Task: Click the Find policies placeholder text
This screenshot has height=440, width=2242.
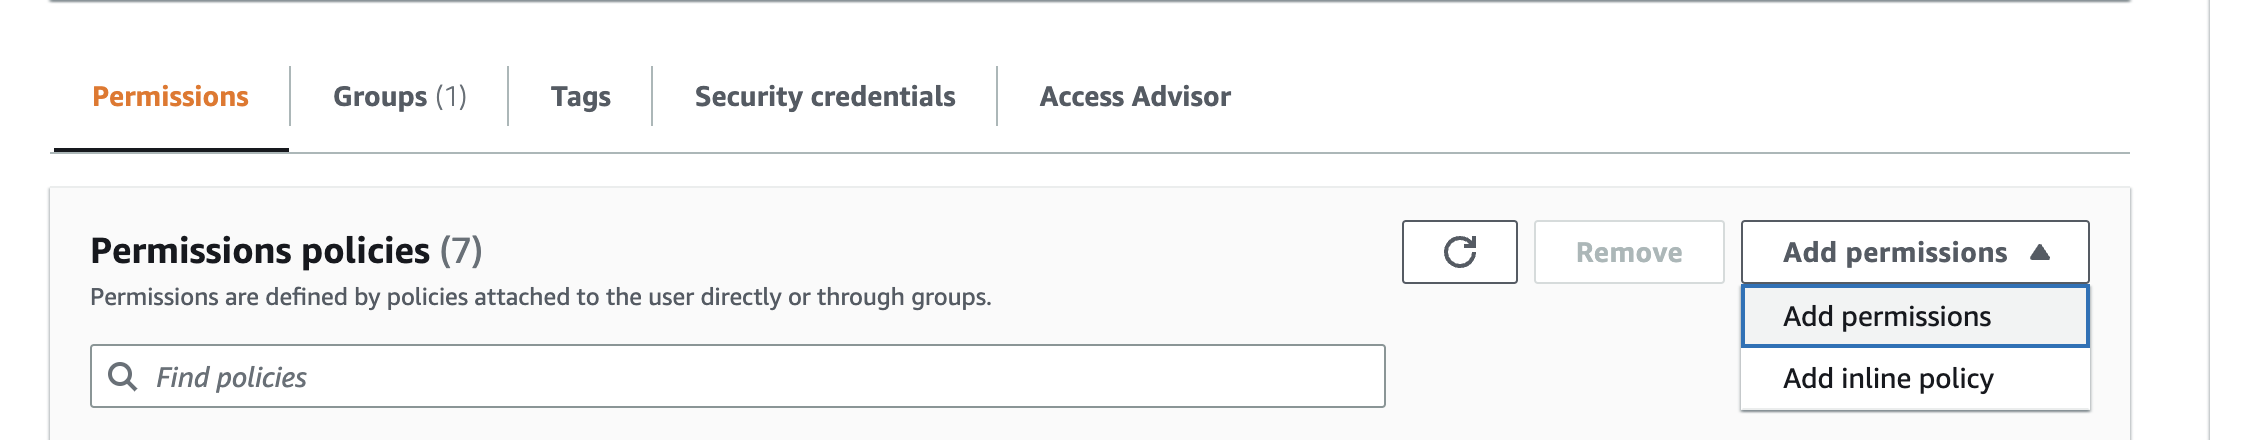Action: (231, 378)
